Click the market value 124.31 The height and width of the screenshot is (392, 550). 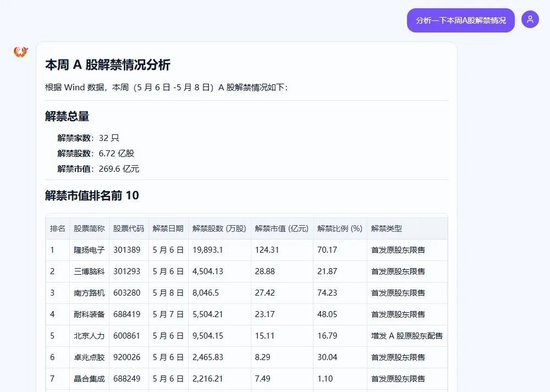point(267,250)
